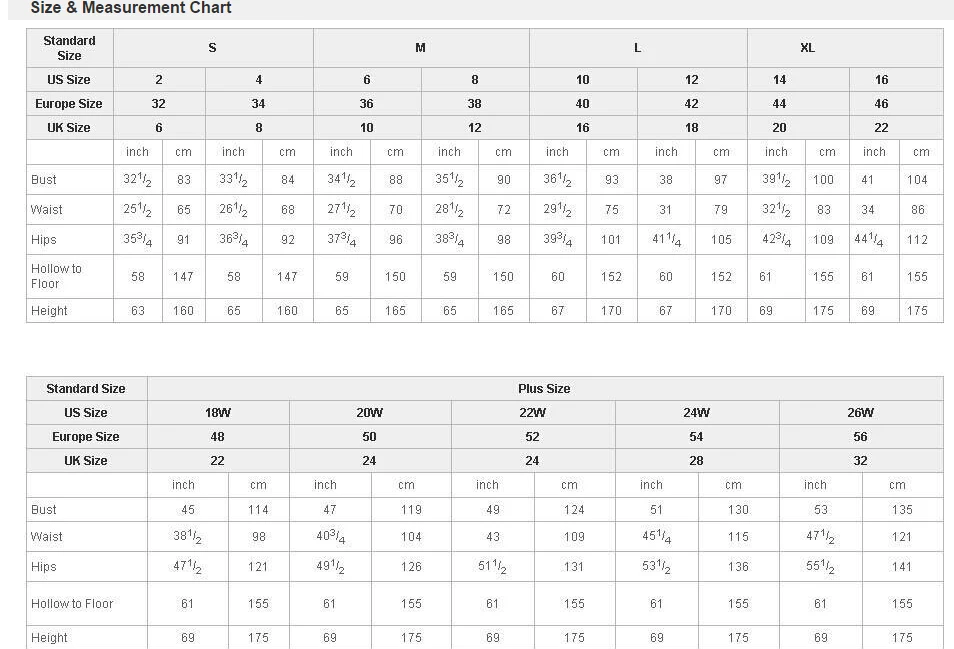954x649 pixels.
Task: Select the '24W' US size cell
Action: click(696, 413)
